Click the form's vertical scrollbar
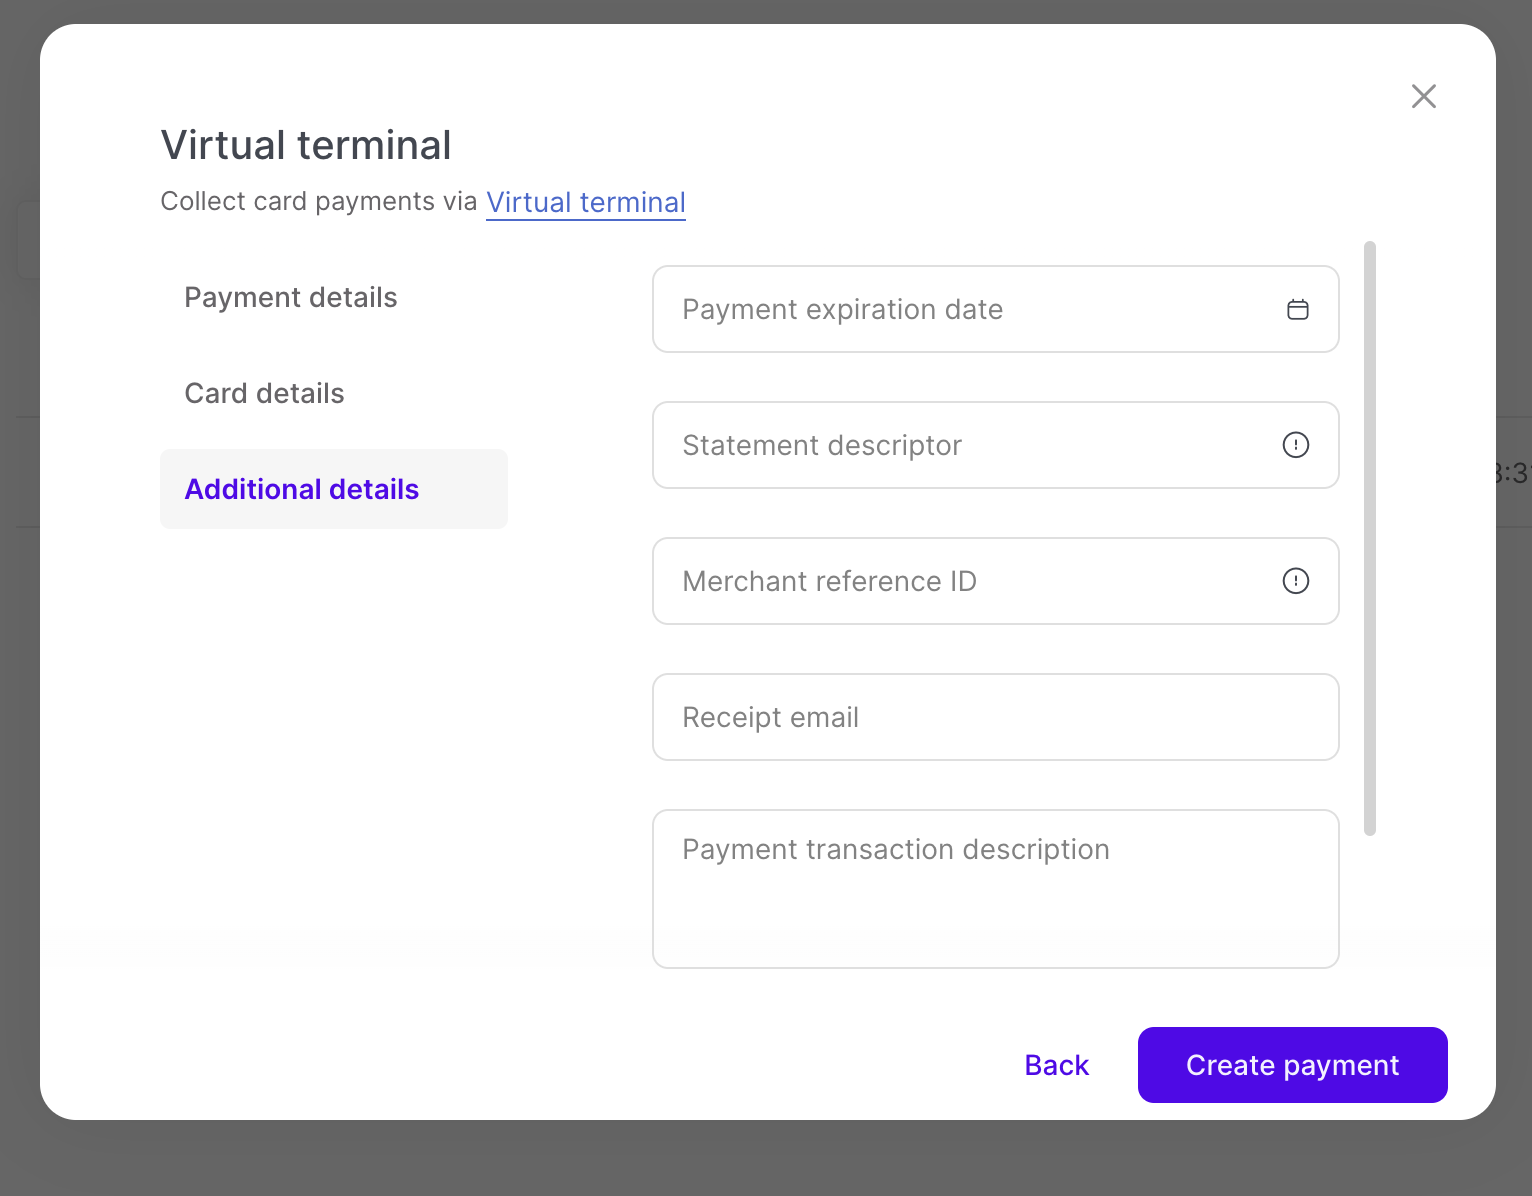 coord(1370,538)
